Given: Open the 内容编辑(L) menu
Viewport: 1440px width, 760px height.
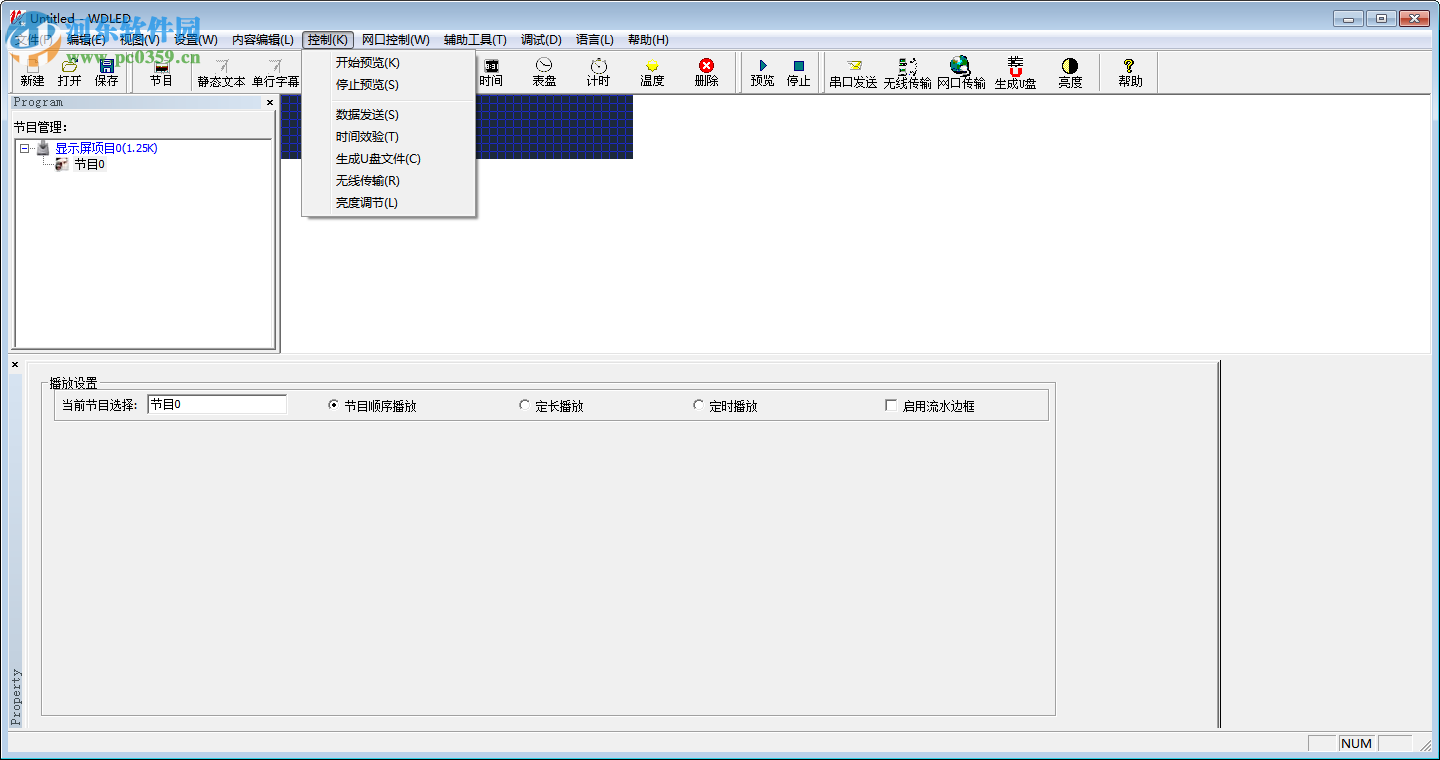Looking at the screenshot, I should pos(263,40).
